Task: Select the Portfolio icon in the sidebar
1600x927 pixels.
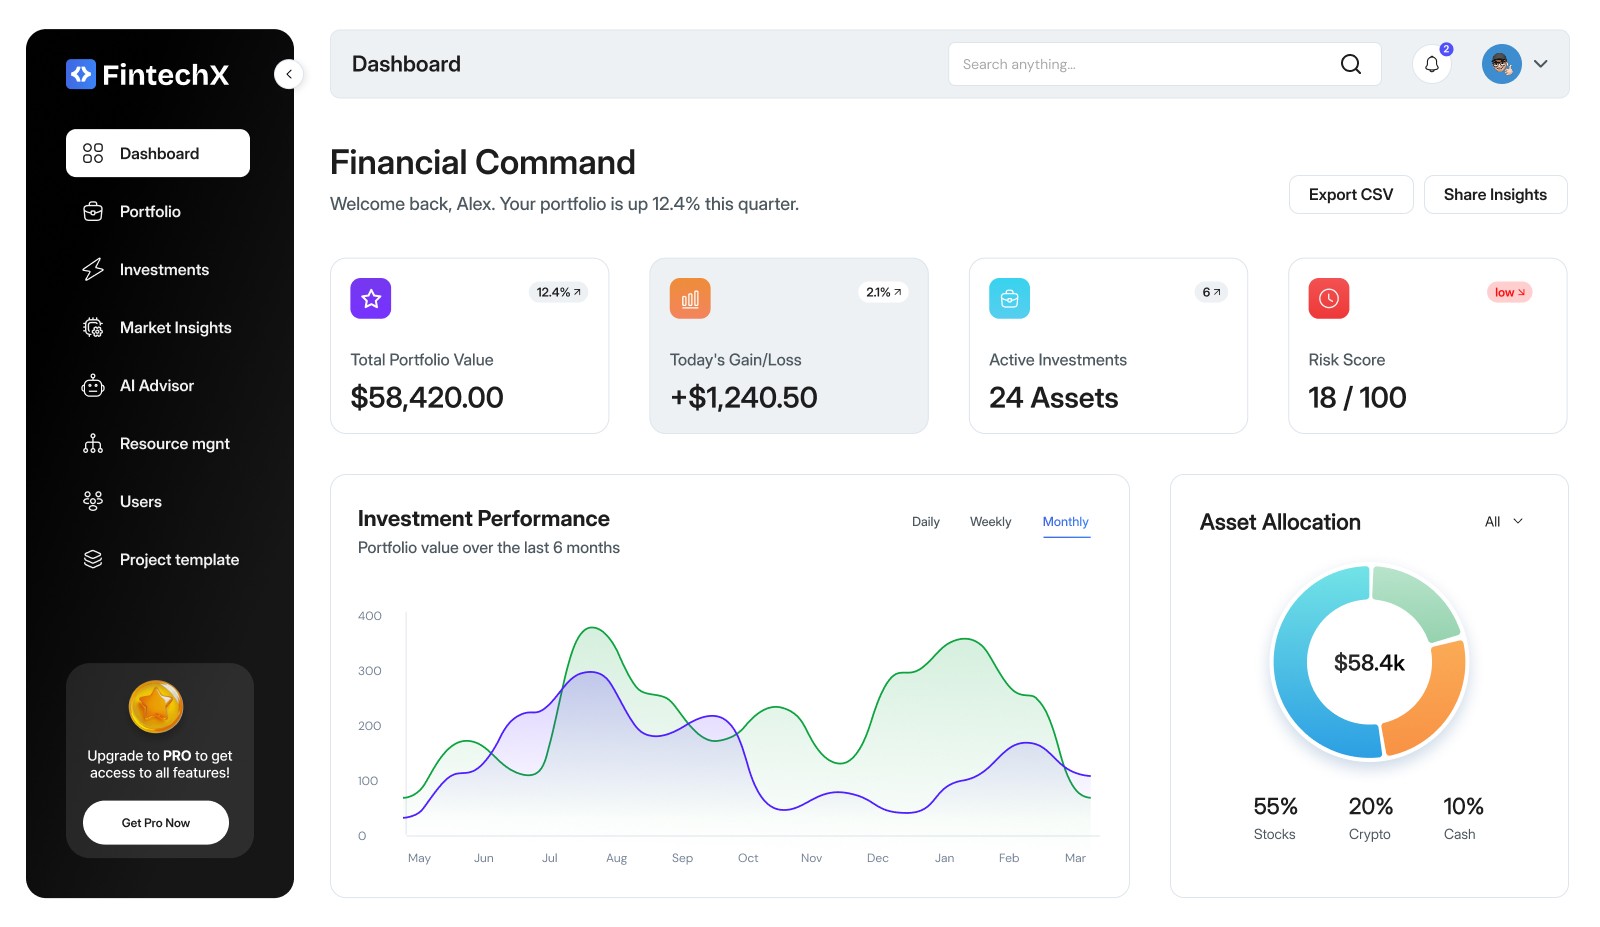Action: [x=92, y=211]
